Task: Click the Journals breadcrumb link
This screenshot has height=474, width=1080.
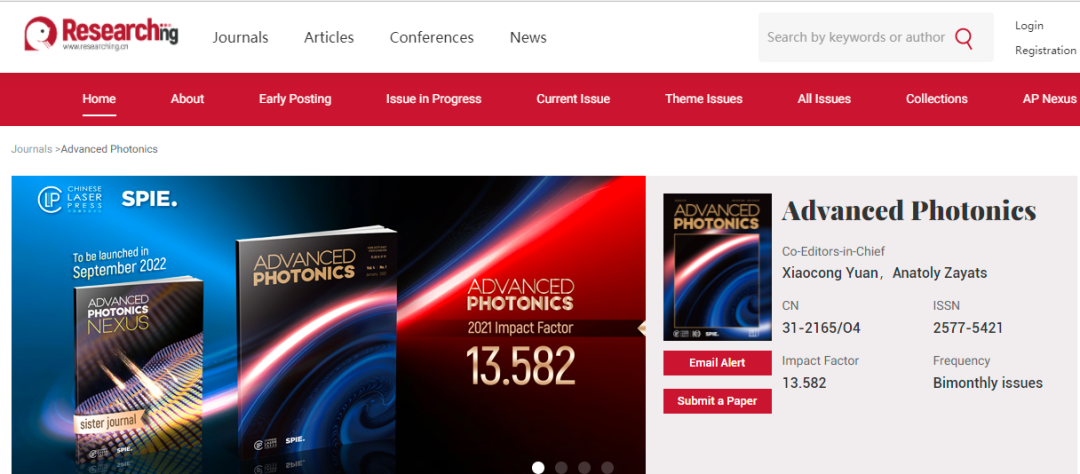Action: [31, 149]
